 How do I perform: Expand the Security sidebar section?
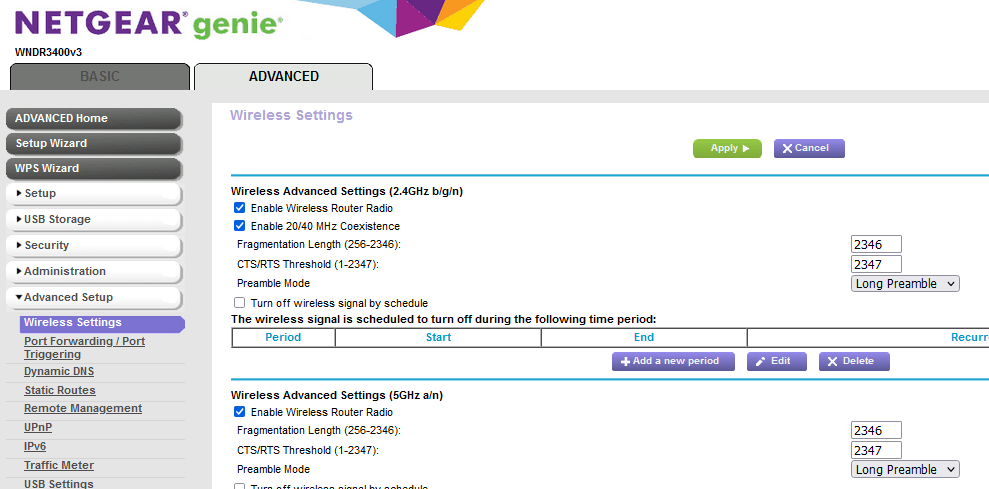click(x=94, y=245)
